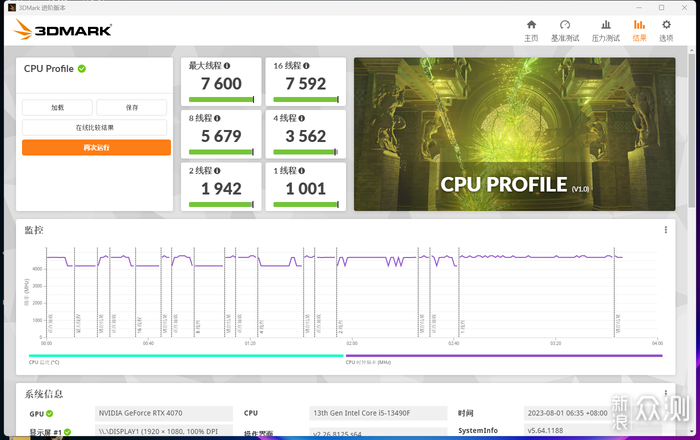
Task: Click info icon beside 2 threads (2 线程)
Action: click(217, 171)
